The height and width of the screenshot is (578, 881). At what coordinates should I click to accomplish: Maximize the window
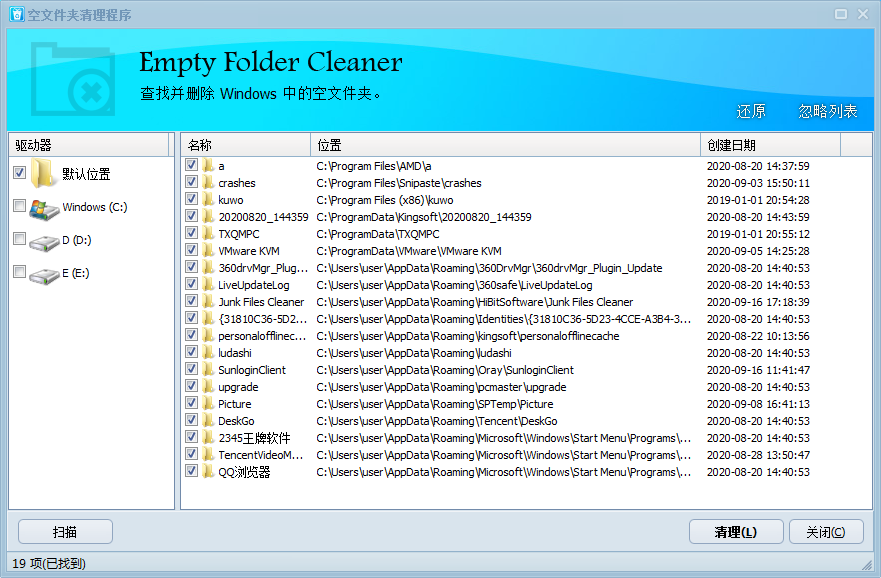click(841, 14)
